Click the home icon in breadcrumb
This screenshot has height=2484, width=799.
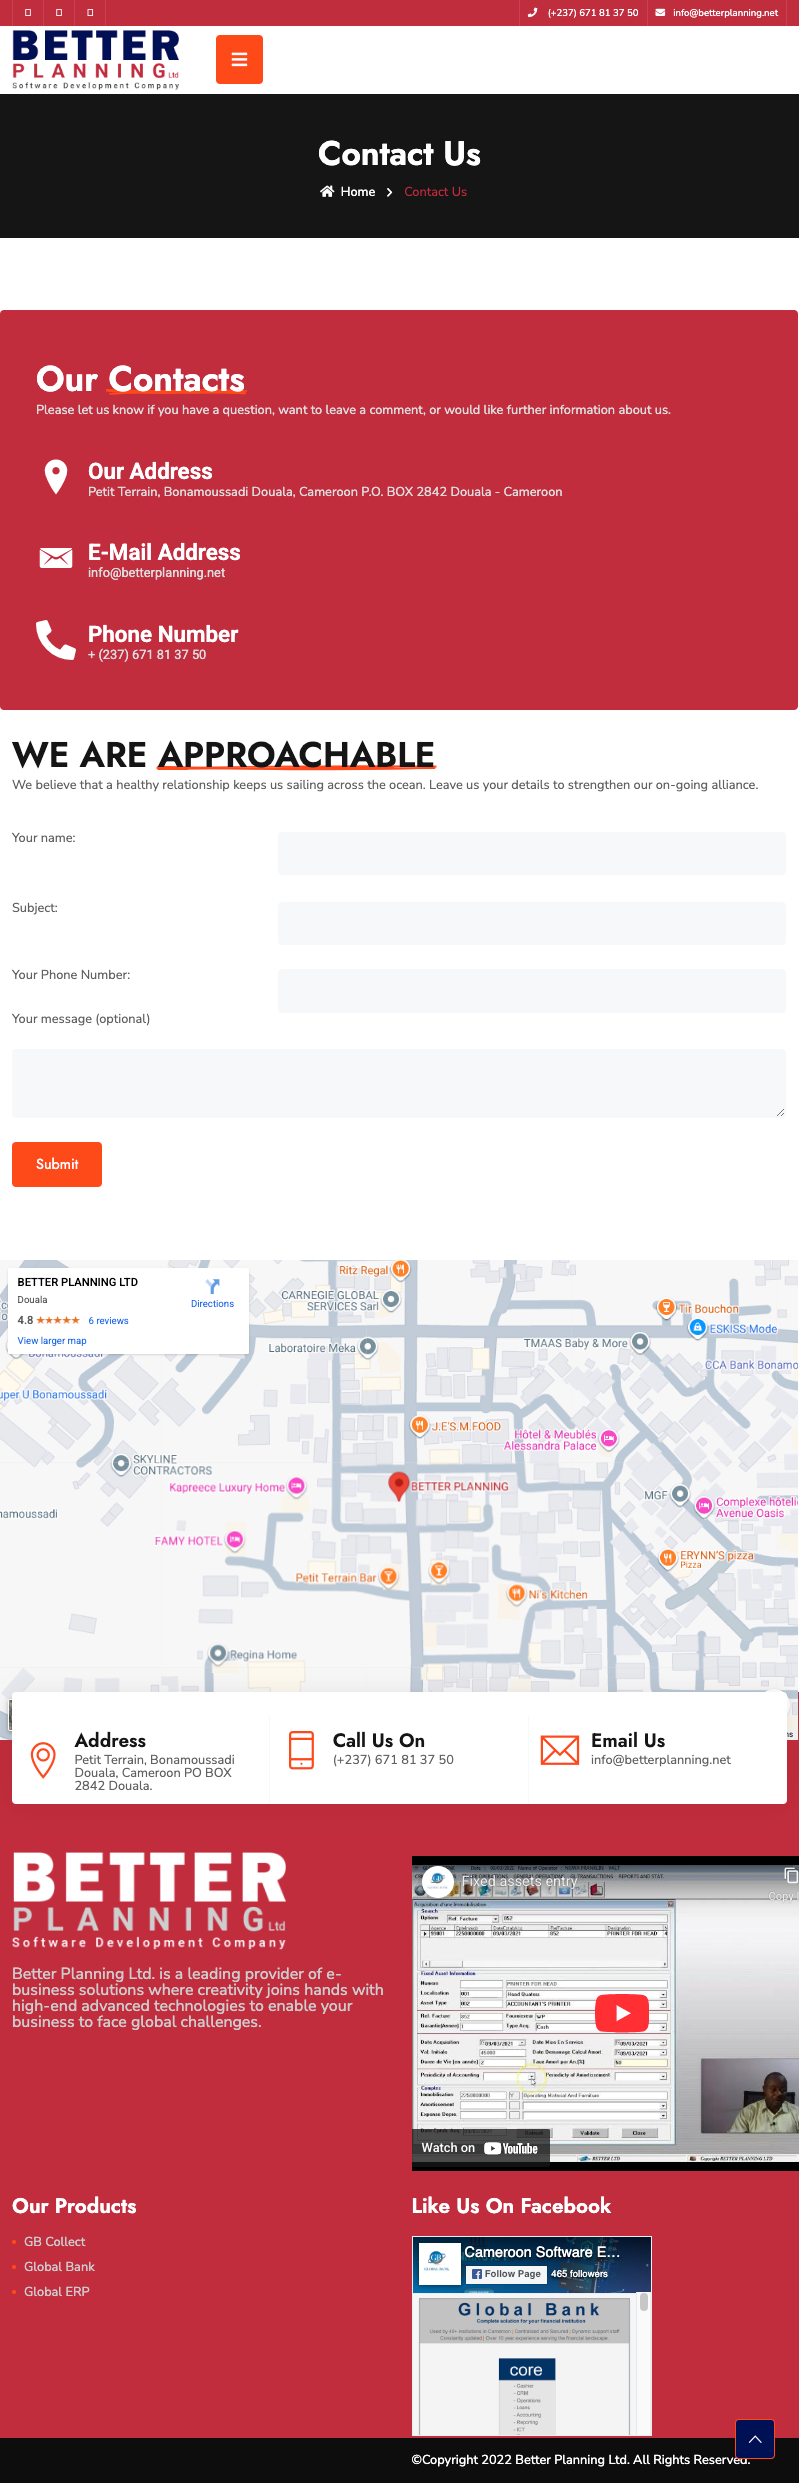pyautogui.click(x=327, y=192)
